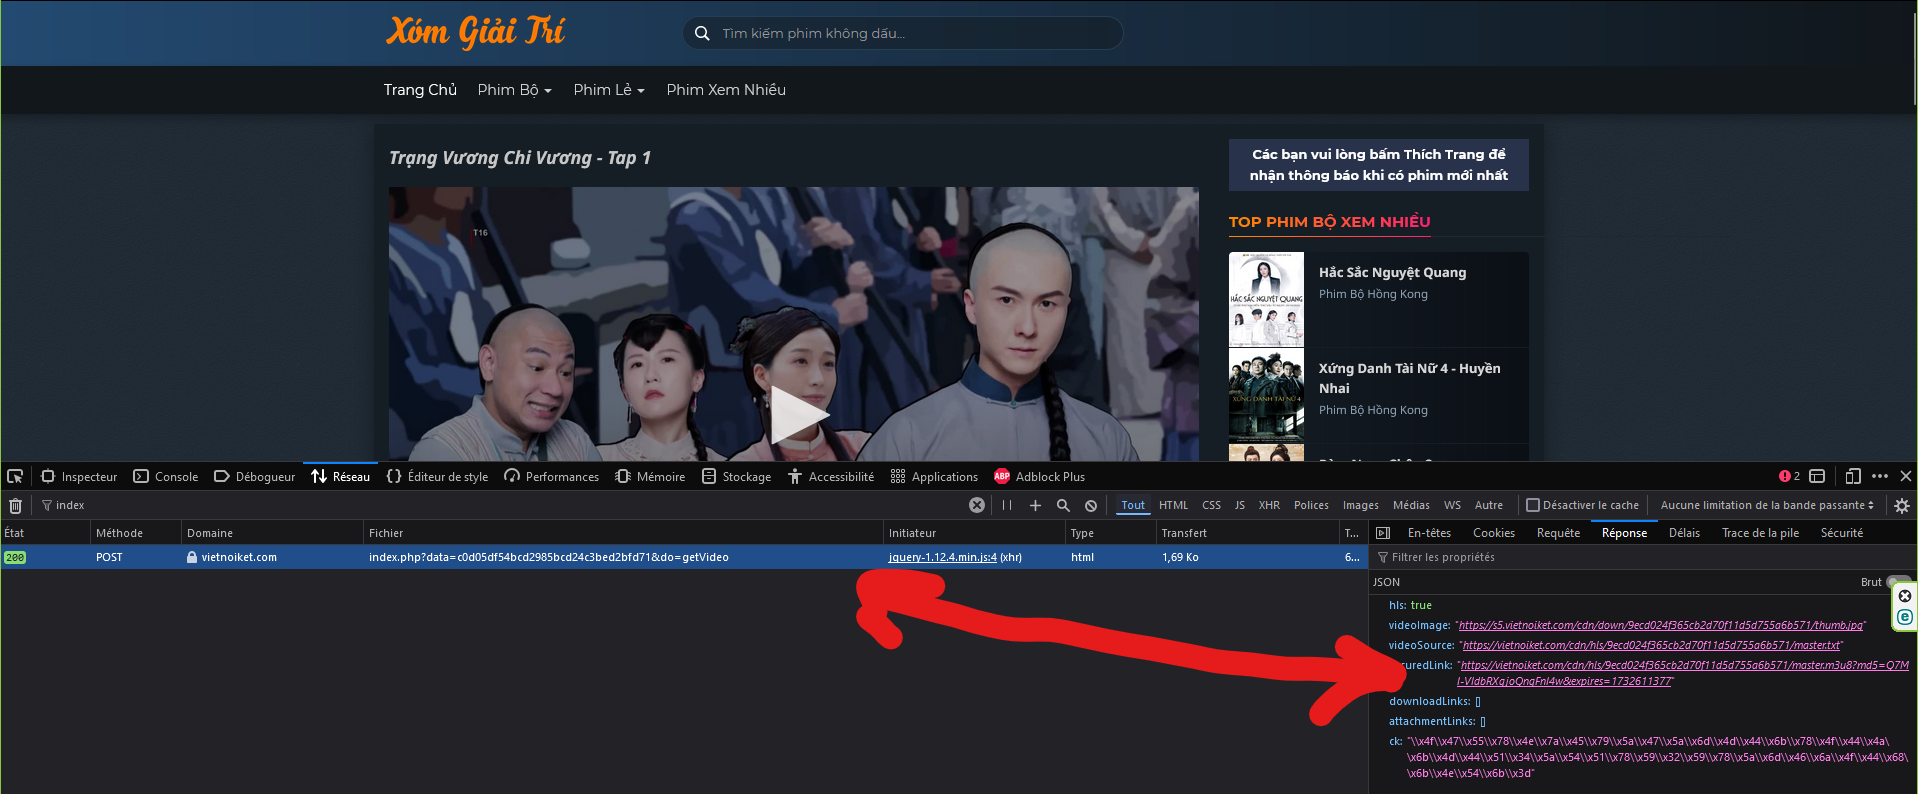This screenshot has height=794, width=1918.
Task: Show the Requête details tab
Action: [x=1558, y=534]
